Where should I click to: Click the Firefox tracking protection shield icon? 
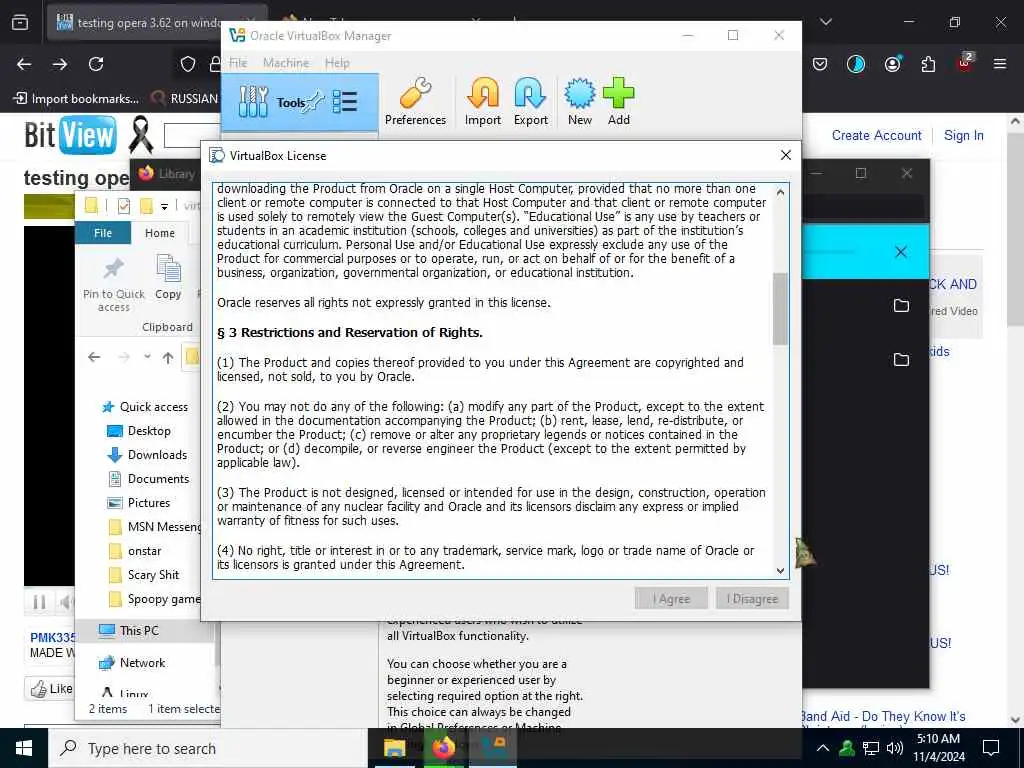pos(188,64)
